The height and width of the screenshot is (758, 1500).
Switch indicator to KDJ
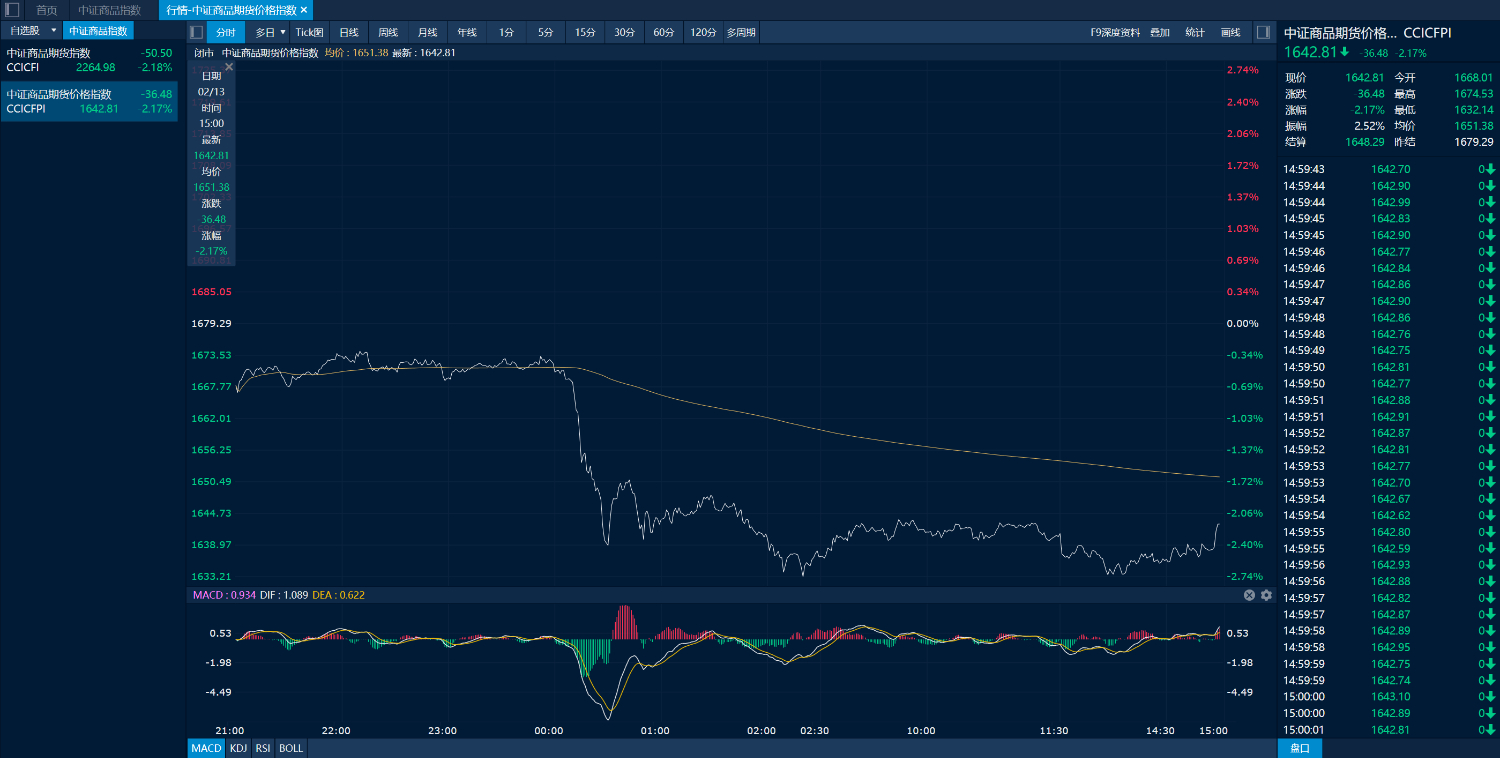pos(238,748)
